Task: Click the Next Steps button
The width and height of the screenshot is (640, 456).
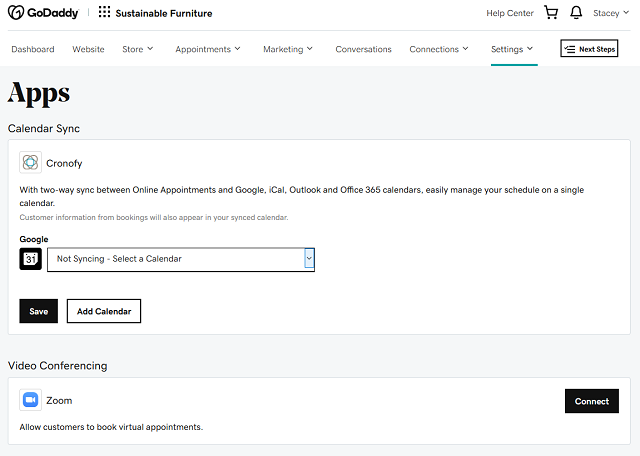Action: tap(589, 49)
